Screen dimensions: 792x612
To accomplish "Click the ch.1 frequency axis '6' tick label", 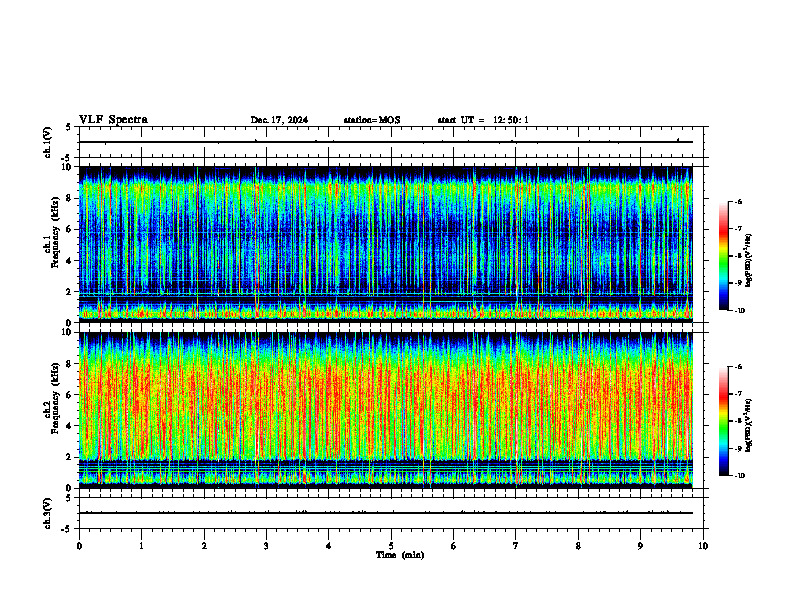I will [x=69, y=229].
